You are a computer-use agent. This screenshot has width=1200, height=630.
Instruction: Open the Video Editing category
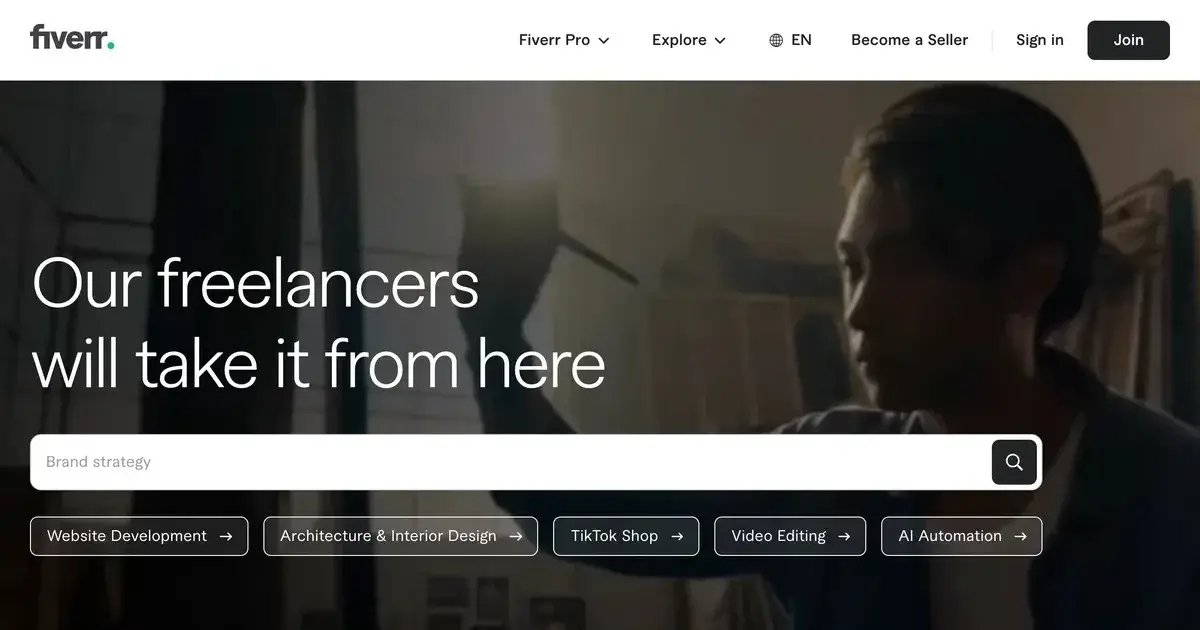point(790,536)
